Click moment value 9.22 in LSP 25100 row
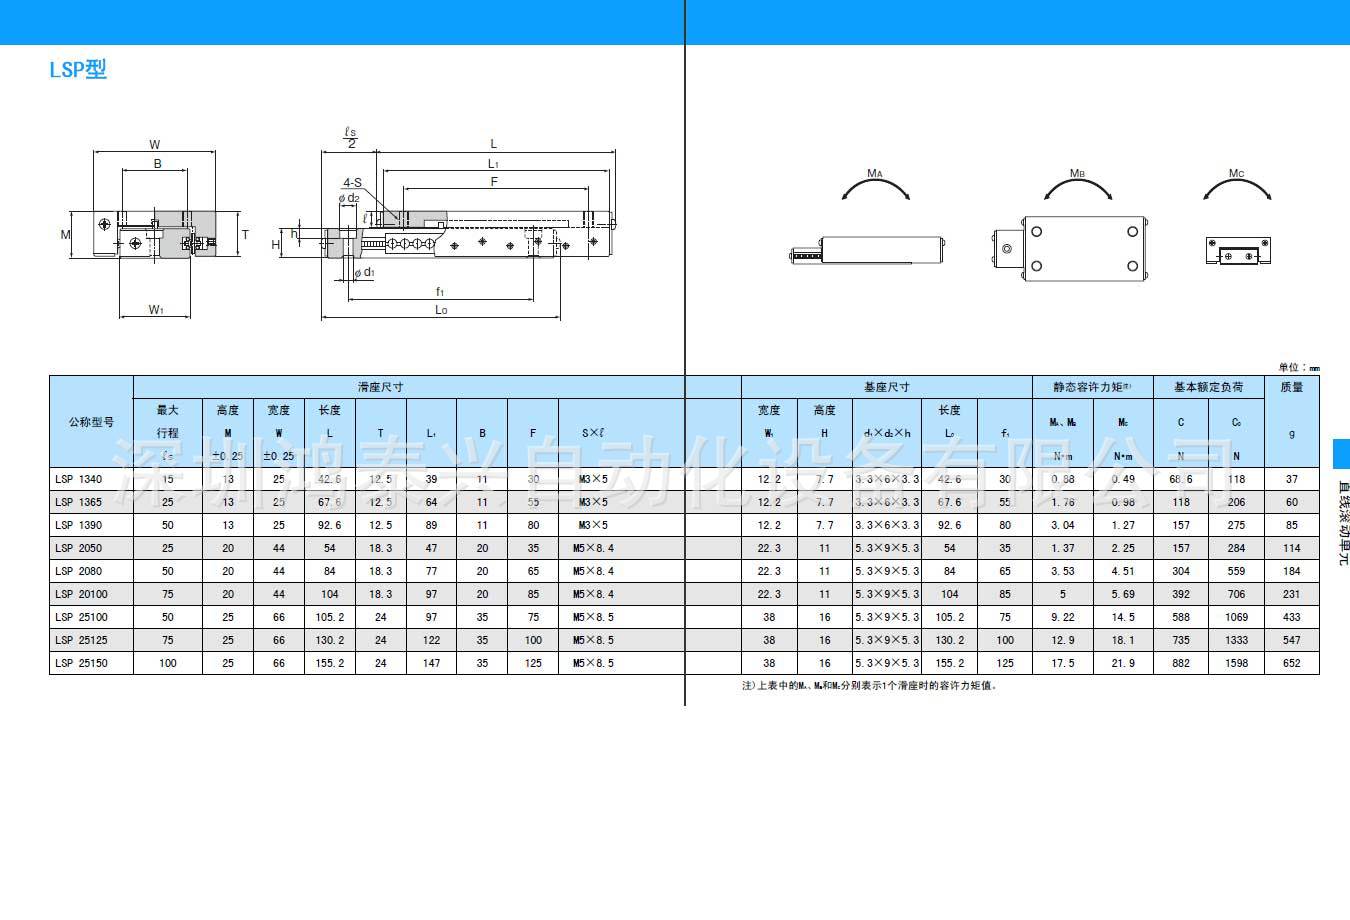Image resolution: width=1350 pixels, height=920 pixels. 1062,617
